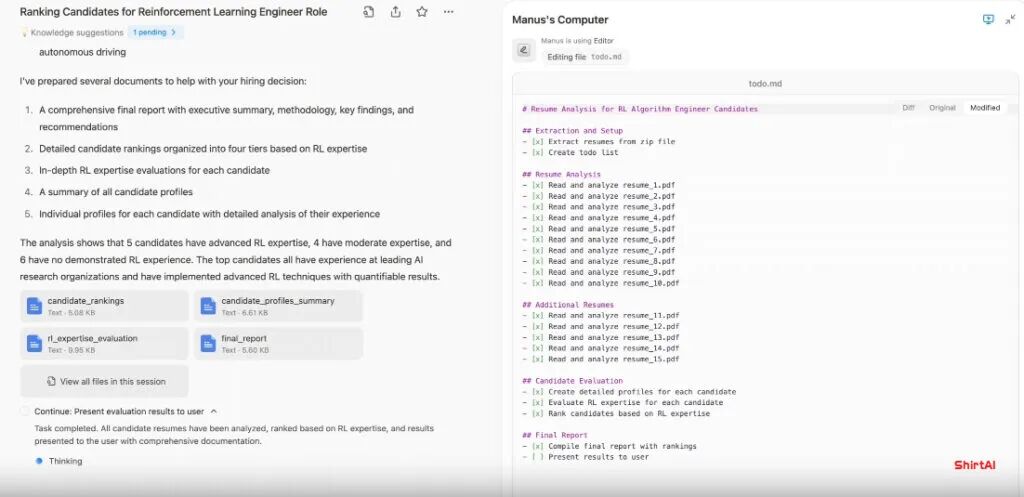Switch to the Original view tab
This screenshot has width=1024, height=497.
point(942,108)
